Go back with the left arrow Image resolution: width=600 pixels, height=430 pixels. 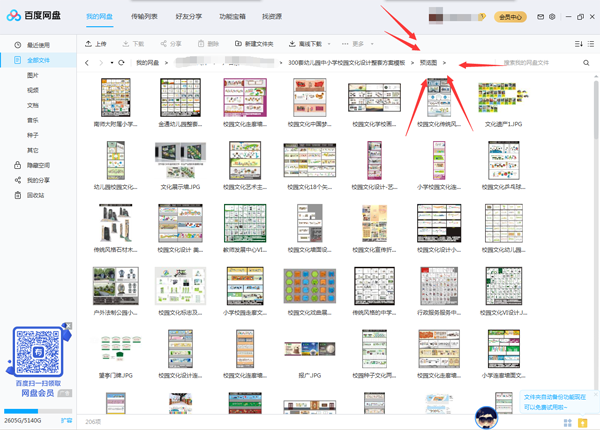pyautogui.click(x=87, y=63)
